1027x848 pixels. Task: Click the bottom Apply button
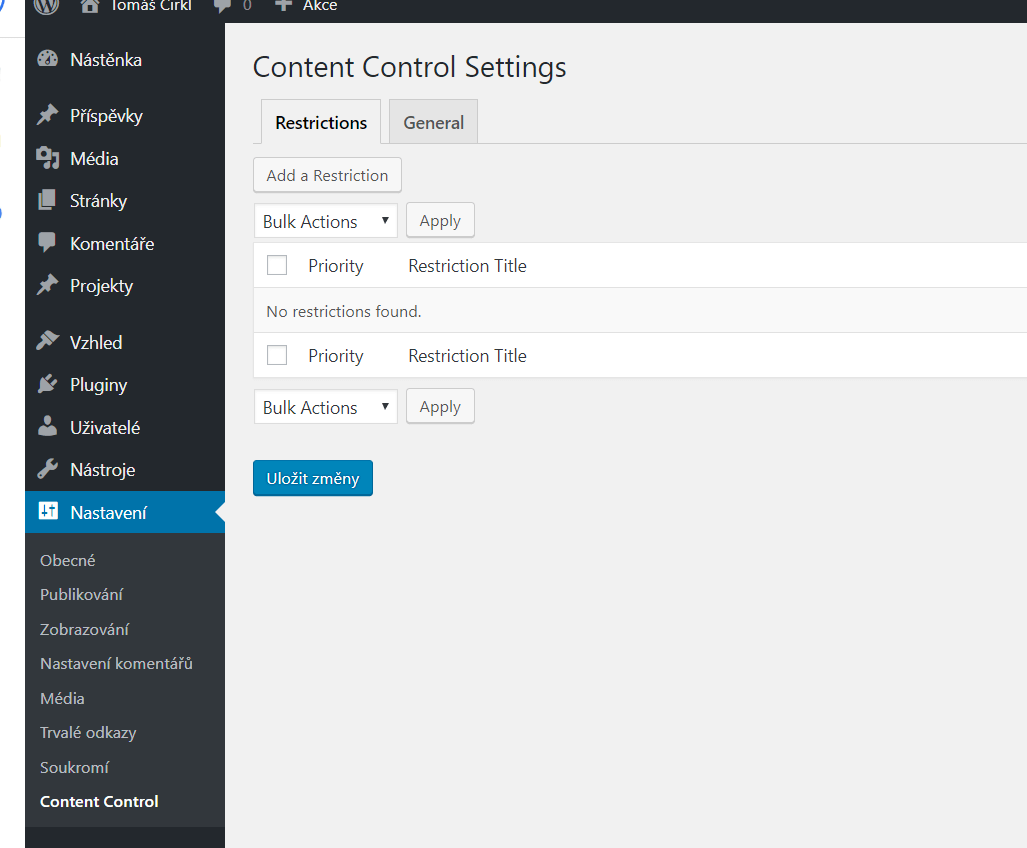click(x=440, y=406)
